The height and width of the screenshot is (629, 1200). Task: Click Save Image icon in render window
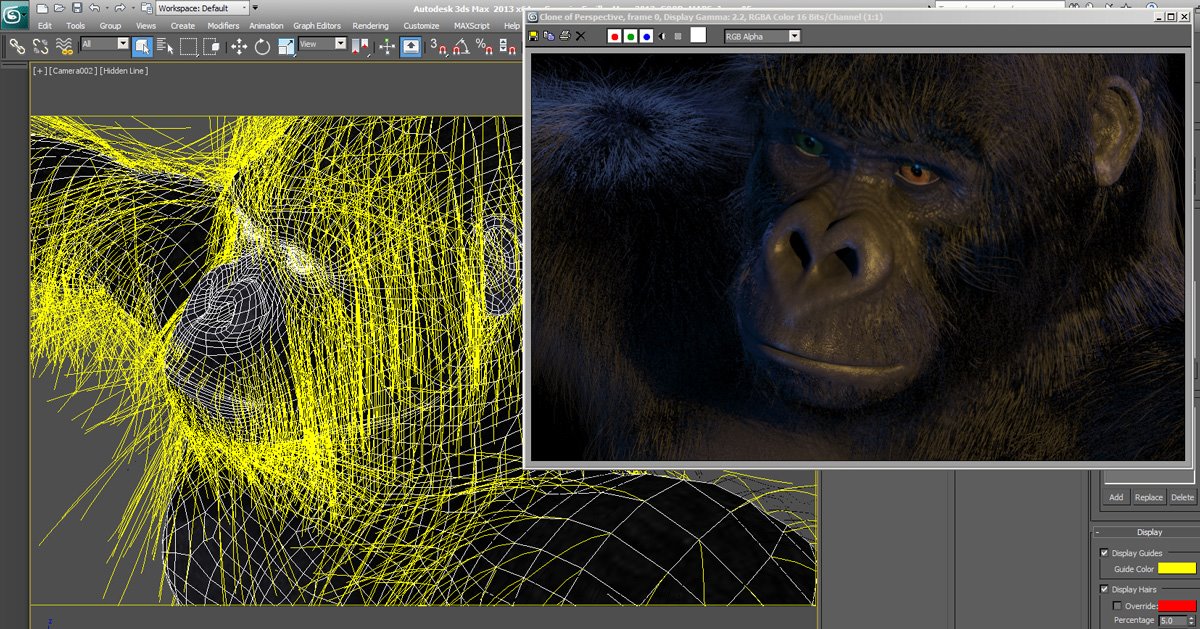[x=534, y=36]
